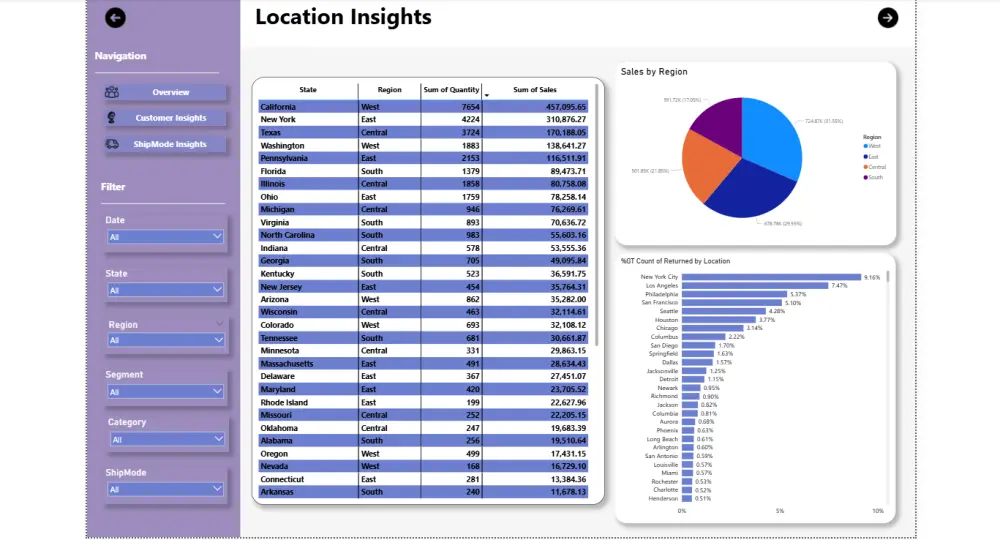Select the Philadelphia bar

735,294
